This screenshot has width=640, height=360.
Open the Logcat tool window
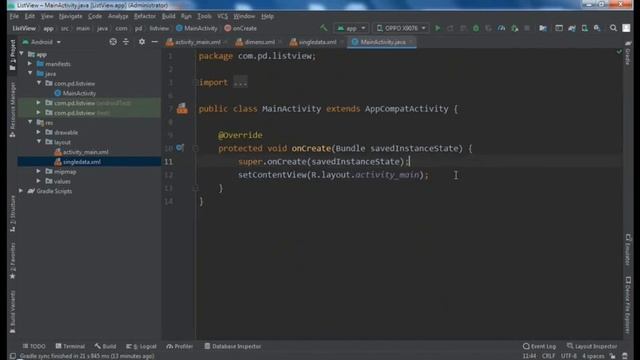point(141,346)
